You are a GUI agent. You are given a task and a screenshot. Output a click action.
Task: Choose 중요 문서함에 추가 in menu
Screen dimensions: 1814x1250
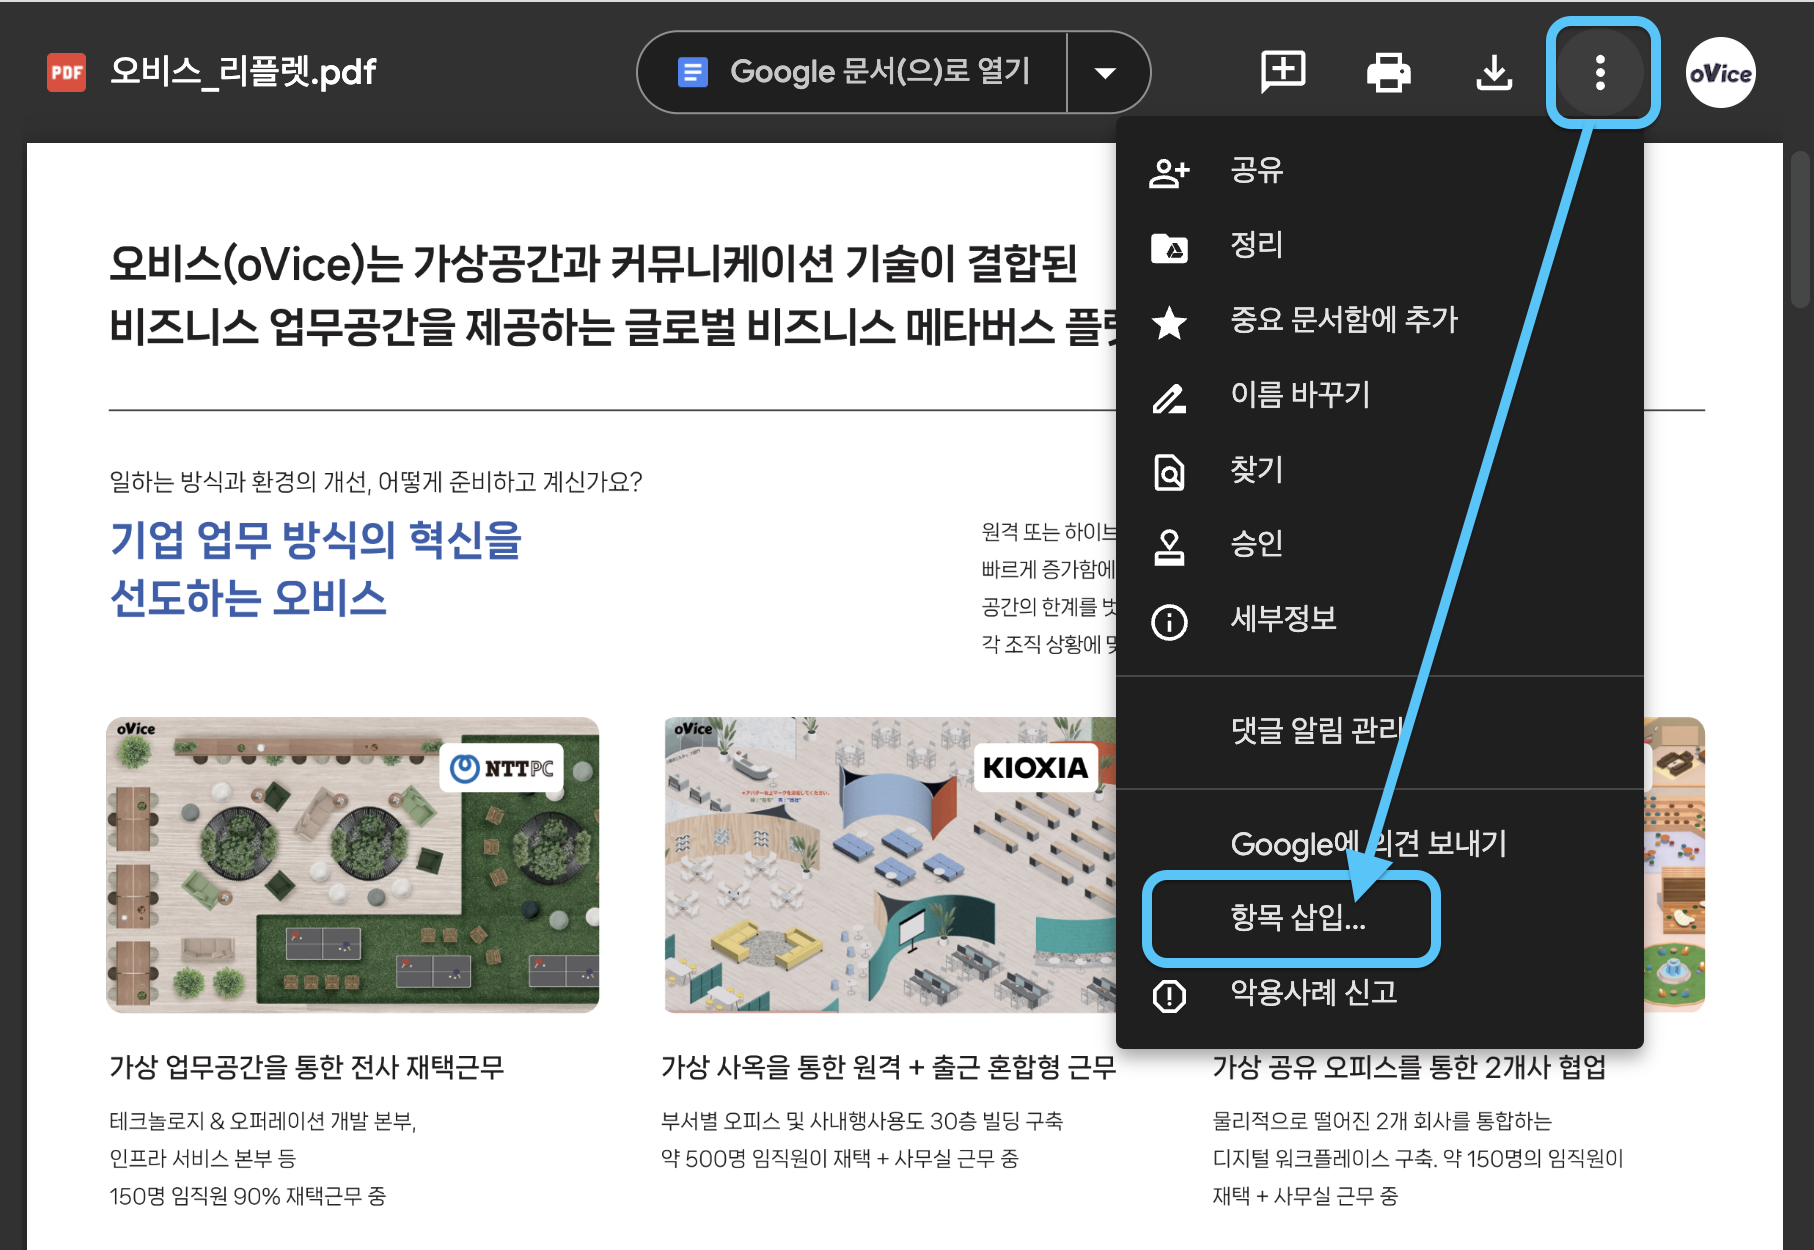pyautogui.click(x=1379, y=320)
